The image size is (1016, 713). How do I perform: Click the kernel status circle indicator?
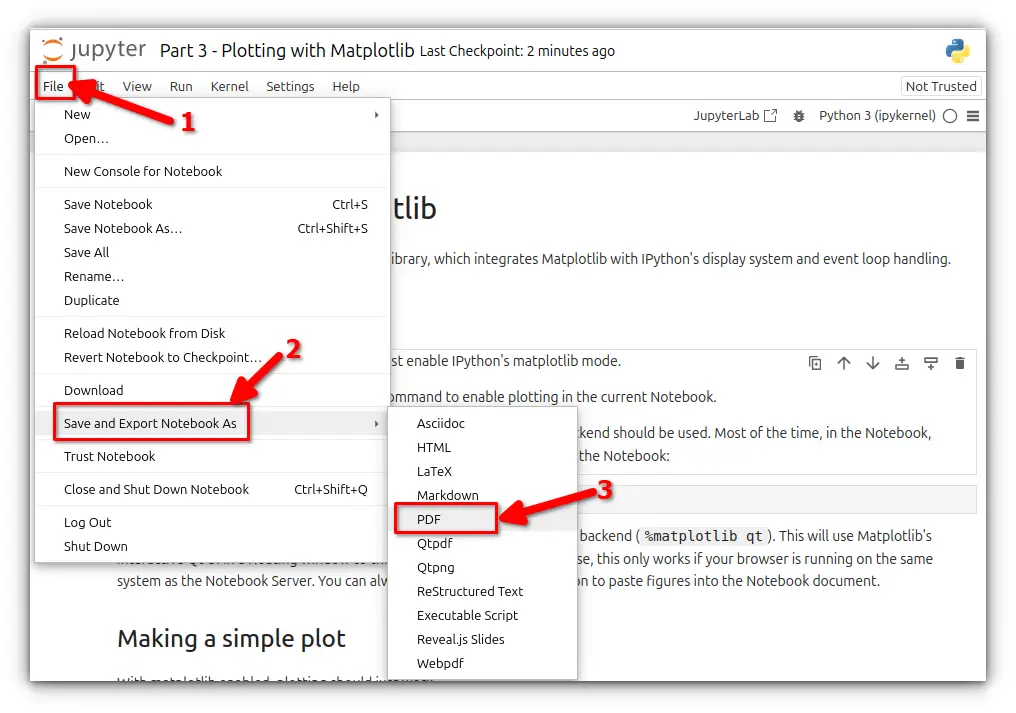pos(950,116)
